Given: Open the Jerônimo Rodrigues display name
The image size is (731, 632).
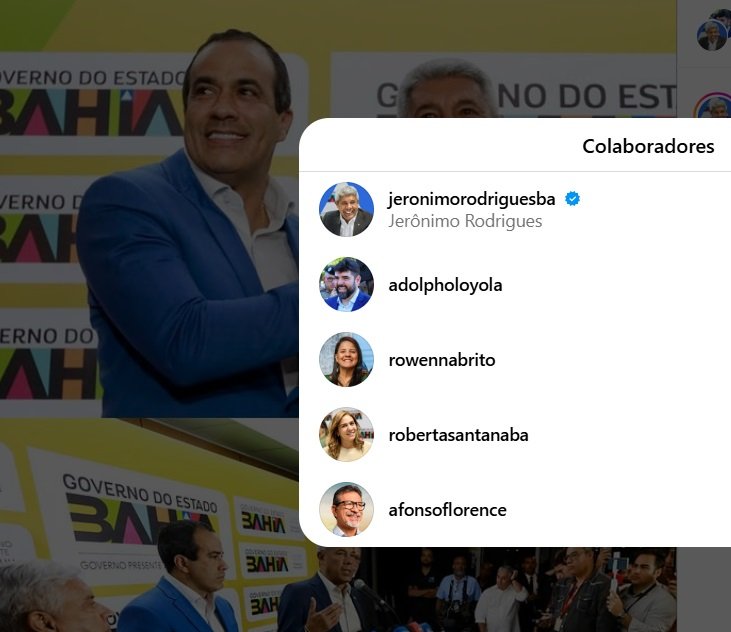Looking at the screenshot, I should [465, 221].
